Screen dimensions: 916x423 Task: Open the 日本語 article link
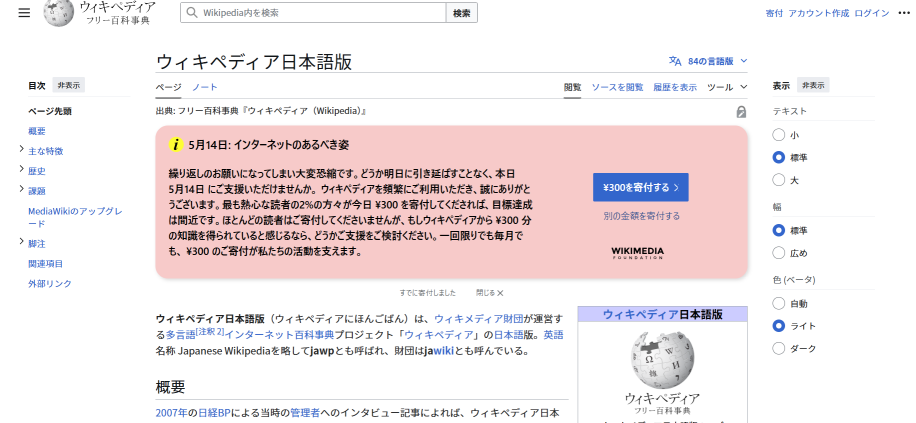[509, 335]
